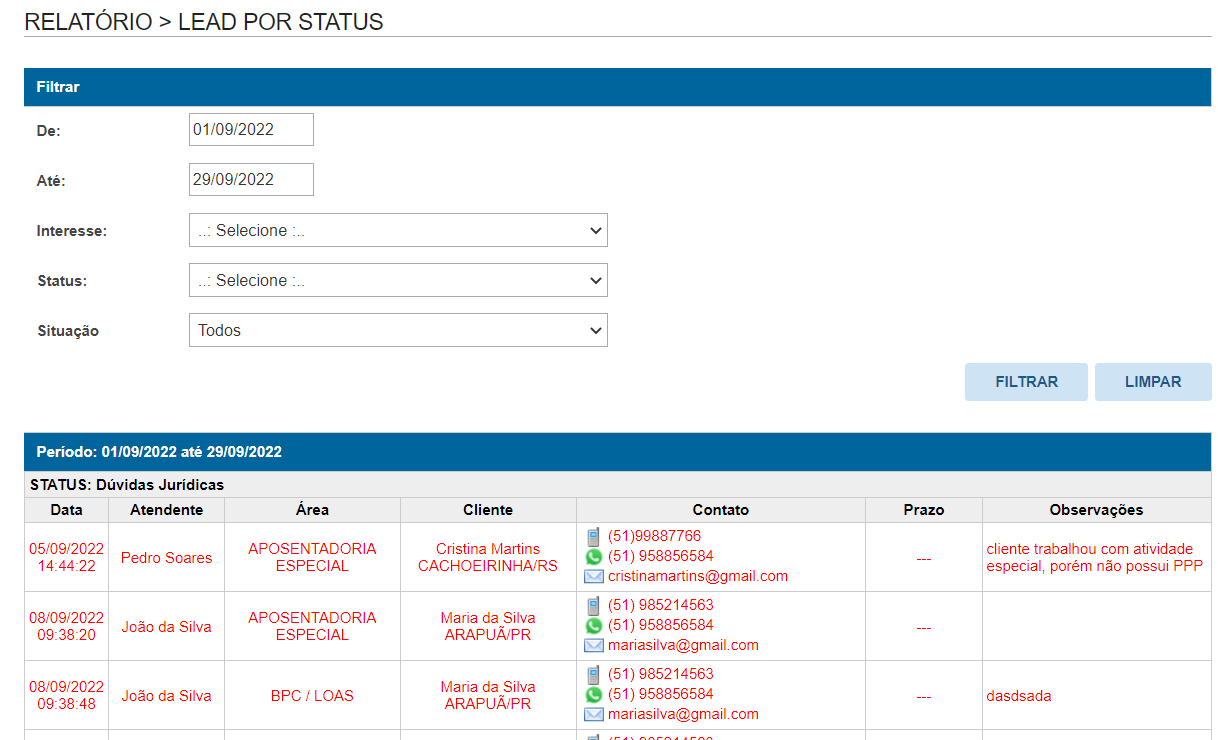Click WhatsApp number (51) 958856584 in first row

(x=660, y=556)
